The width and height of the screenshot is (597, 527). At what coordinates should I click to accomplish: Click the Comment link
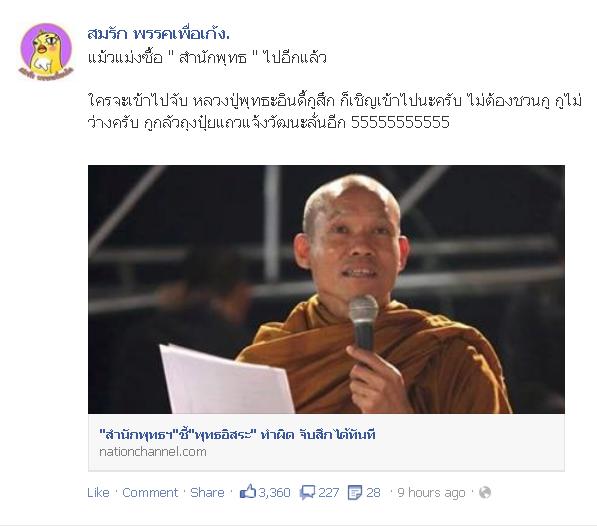click(x=150, y=492)
